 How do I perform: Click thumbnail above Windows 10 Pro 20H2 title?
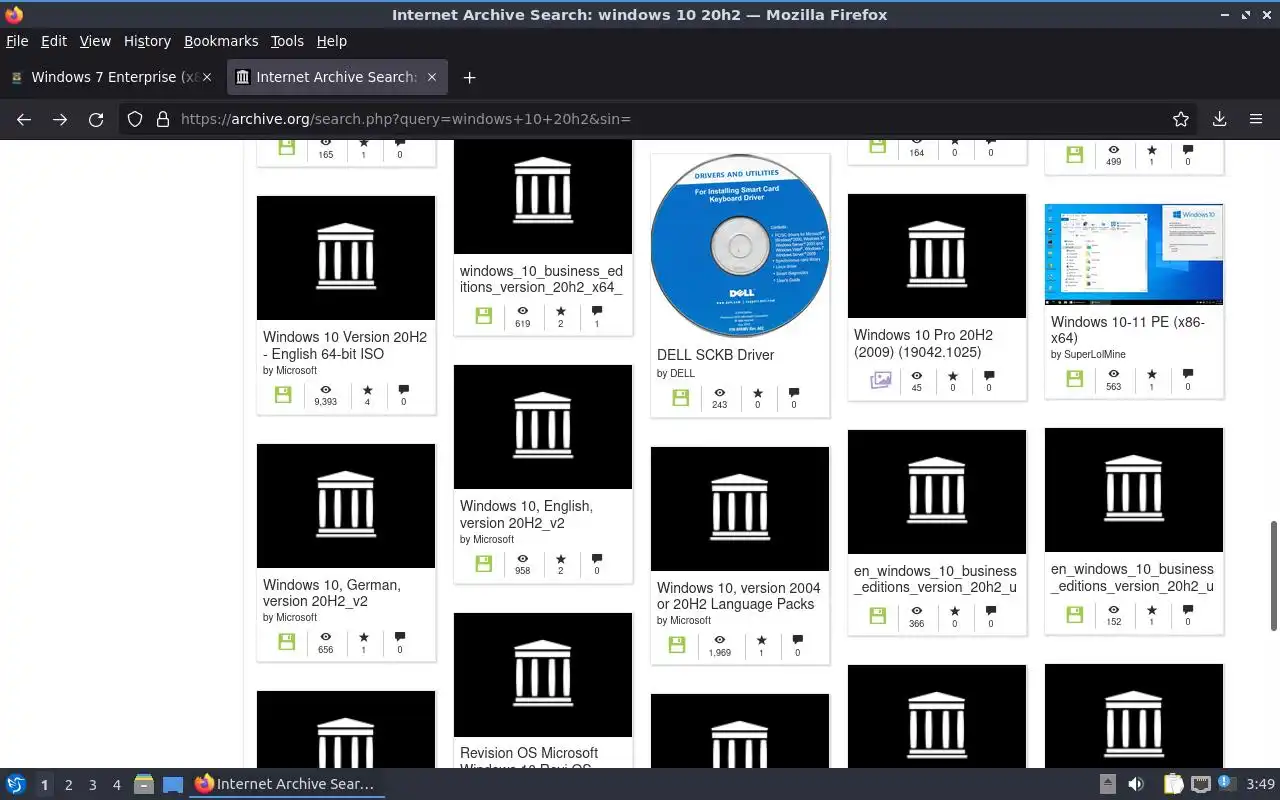click(x=937, y=256)
